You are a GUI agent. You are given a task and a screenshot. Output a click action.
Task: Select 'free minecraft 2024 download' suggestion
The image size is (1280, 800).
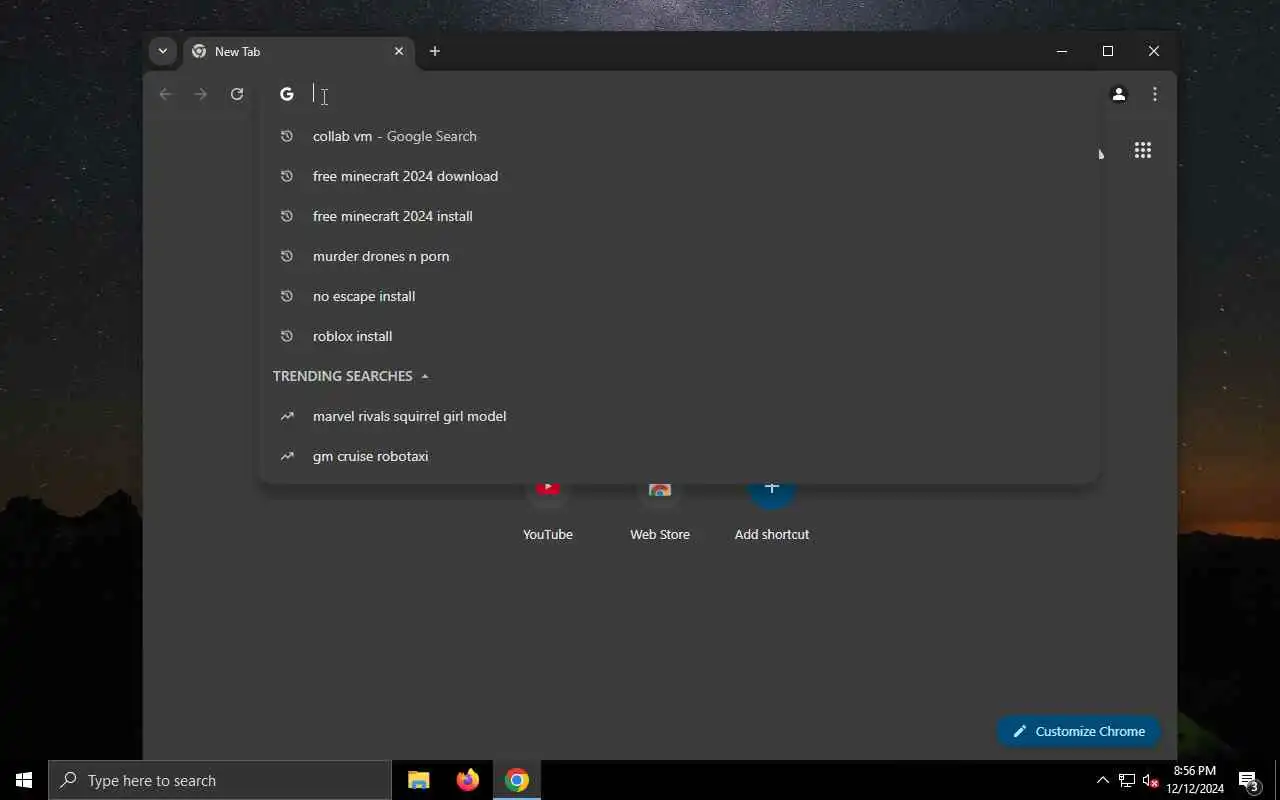tap(679, 176)
